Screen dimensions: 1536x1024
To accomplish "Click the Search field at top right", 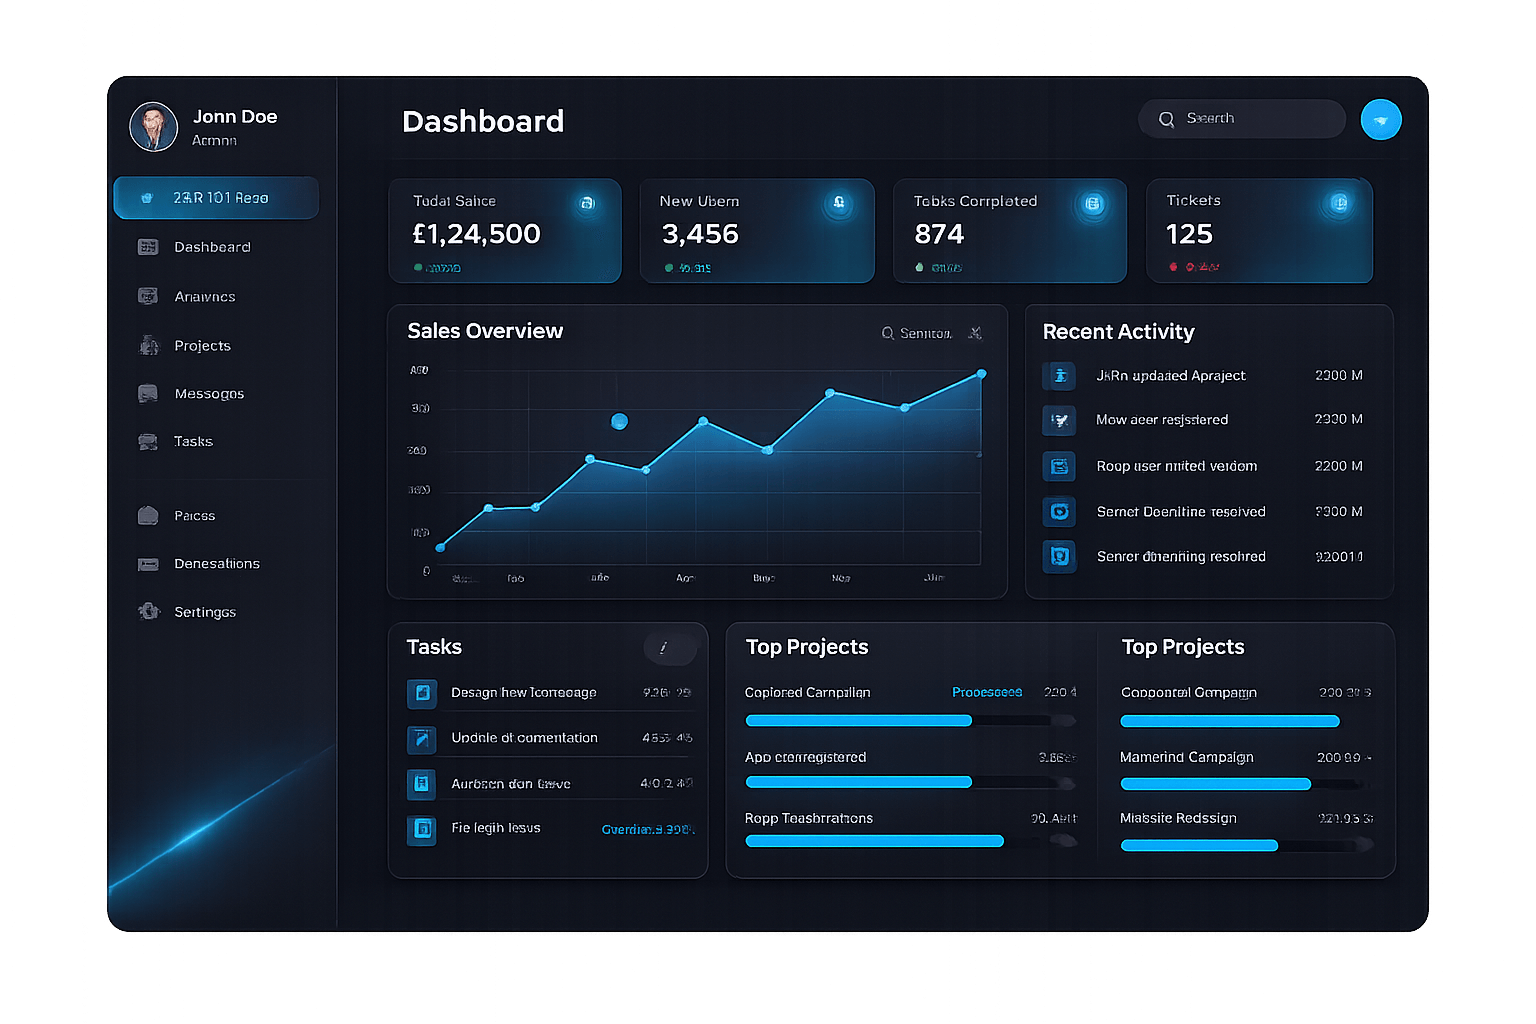I will pos(1242,119).
